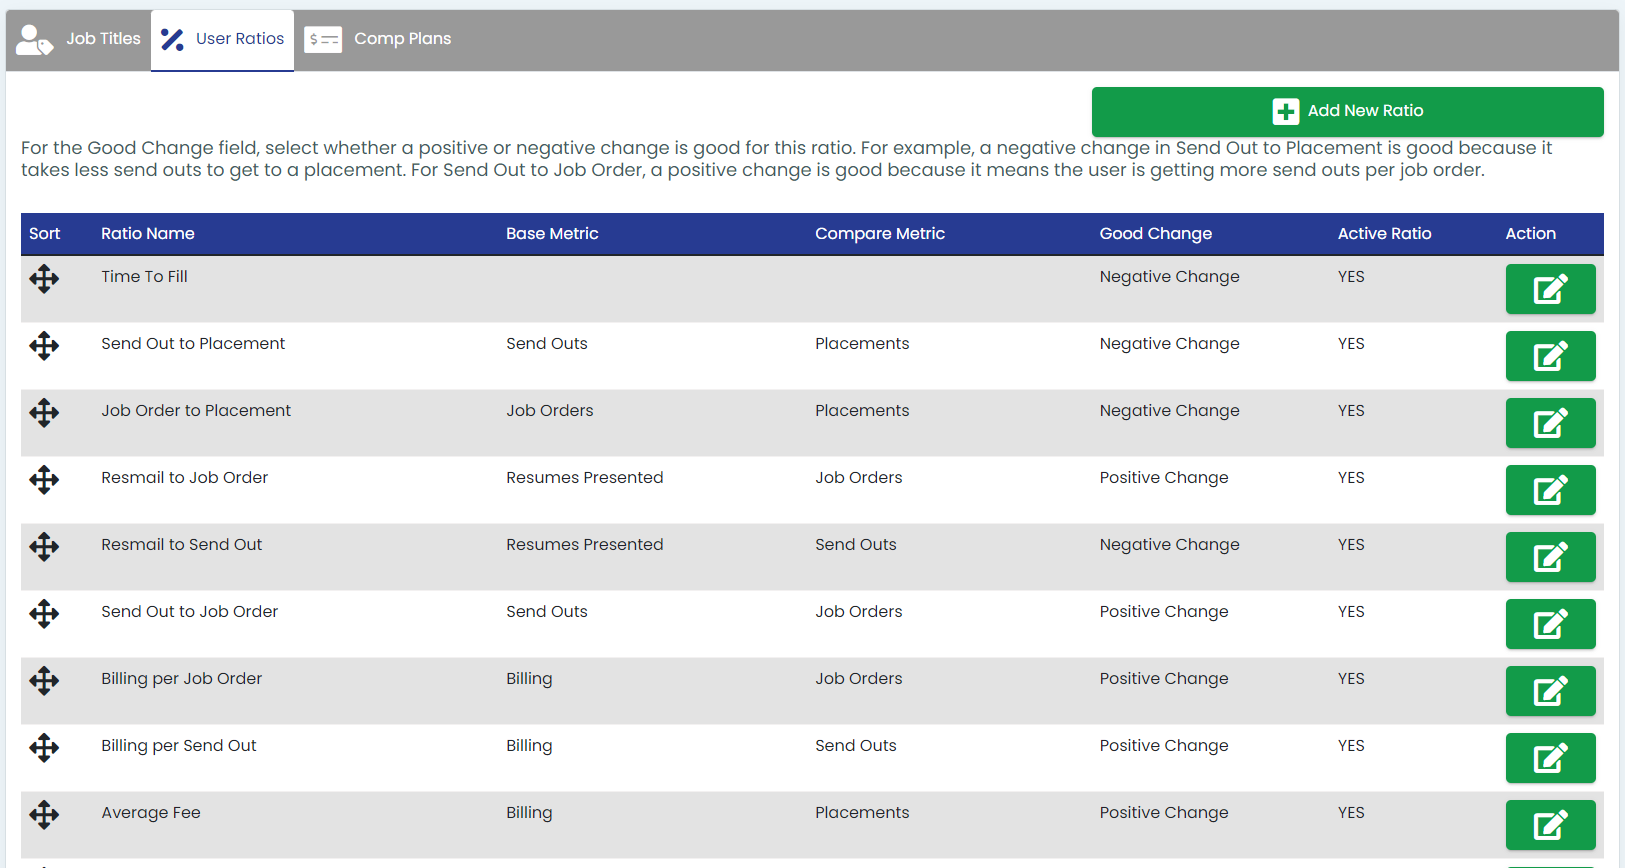
Task: Click Placements compare metric in Average Fee row
Action: (862, 813)
